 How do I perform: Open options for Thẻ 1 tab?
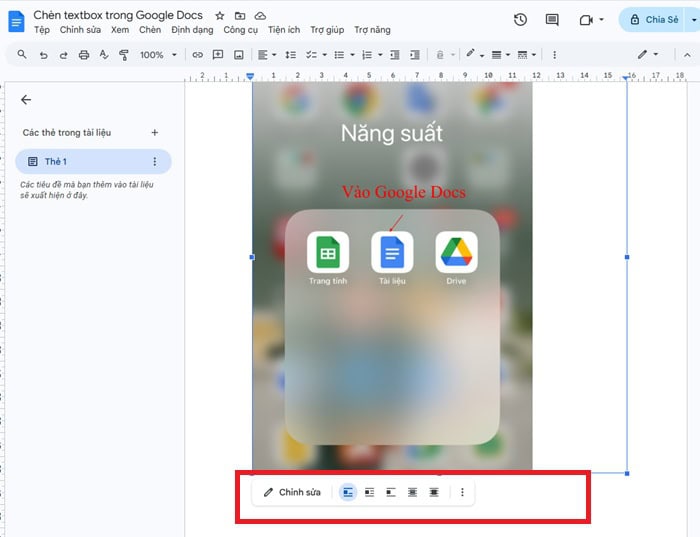point(154,162)
